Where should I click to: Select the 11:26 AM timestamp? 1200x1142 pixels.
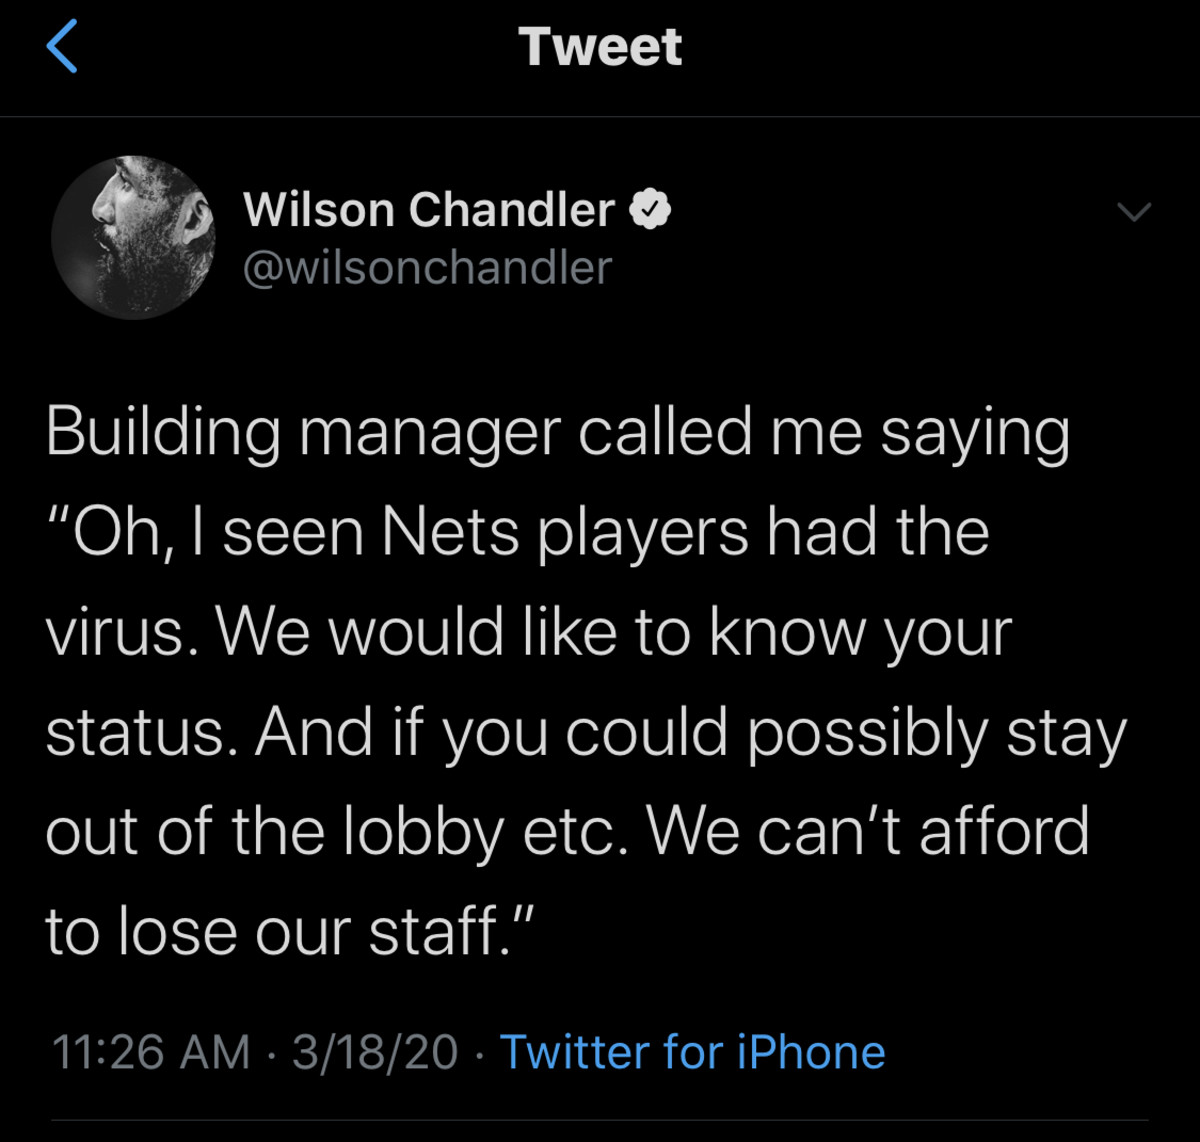coord(150,1052)
